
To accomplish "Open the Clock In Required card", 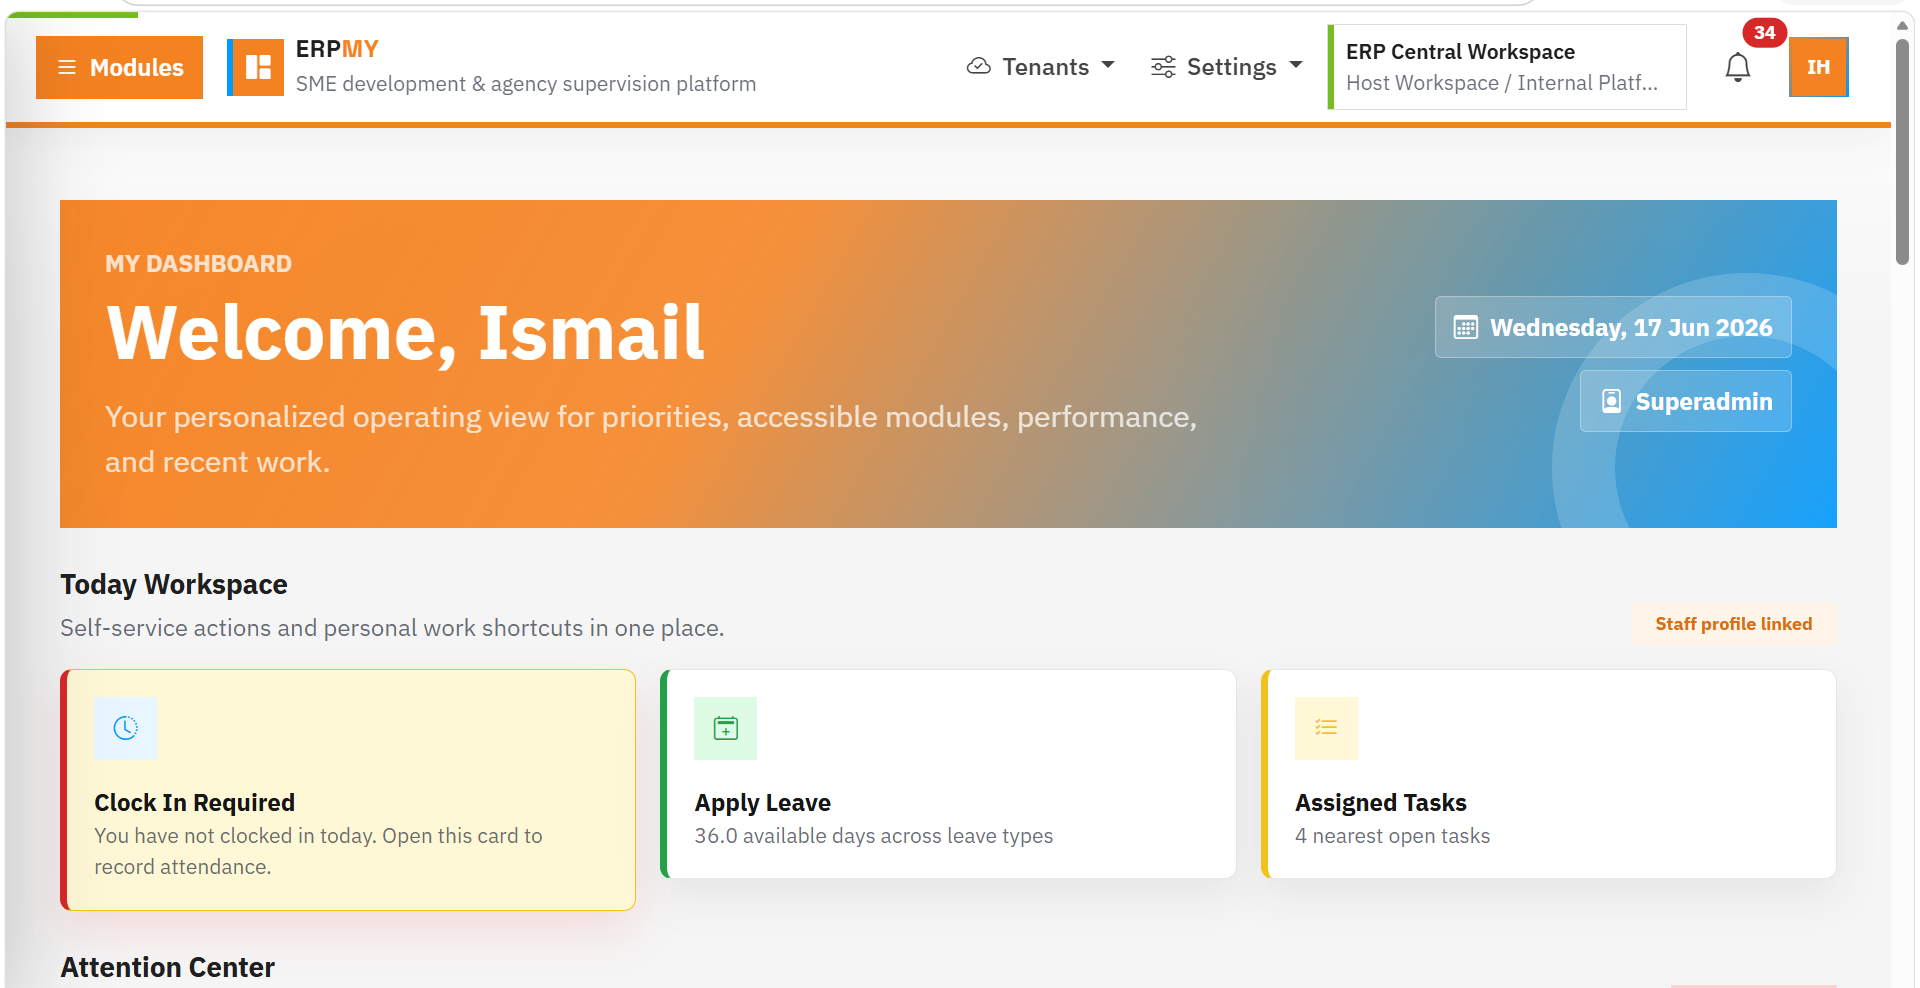I will (x=348, y=790).
